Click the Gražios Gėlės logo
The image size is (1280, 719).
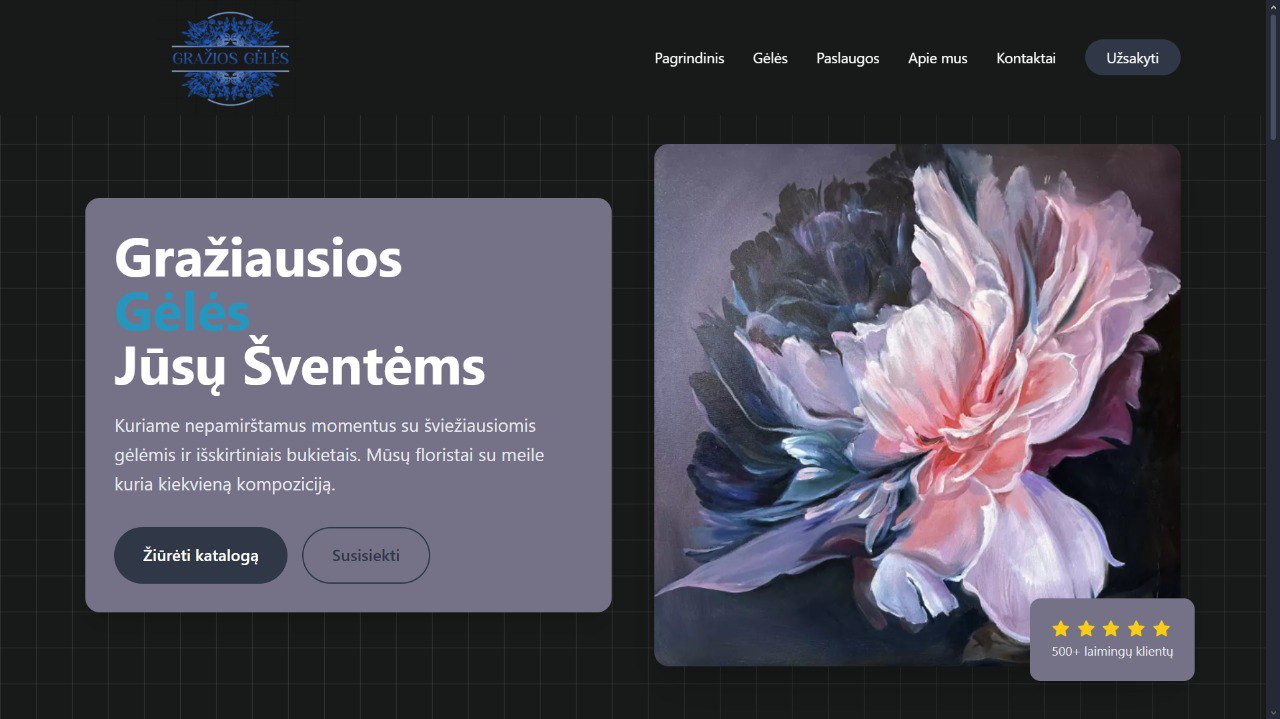click(x=230, y=58)
